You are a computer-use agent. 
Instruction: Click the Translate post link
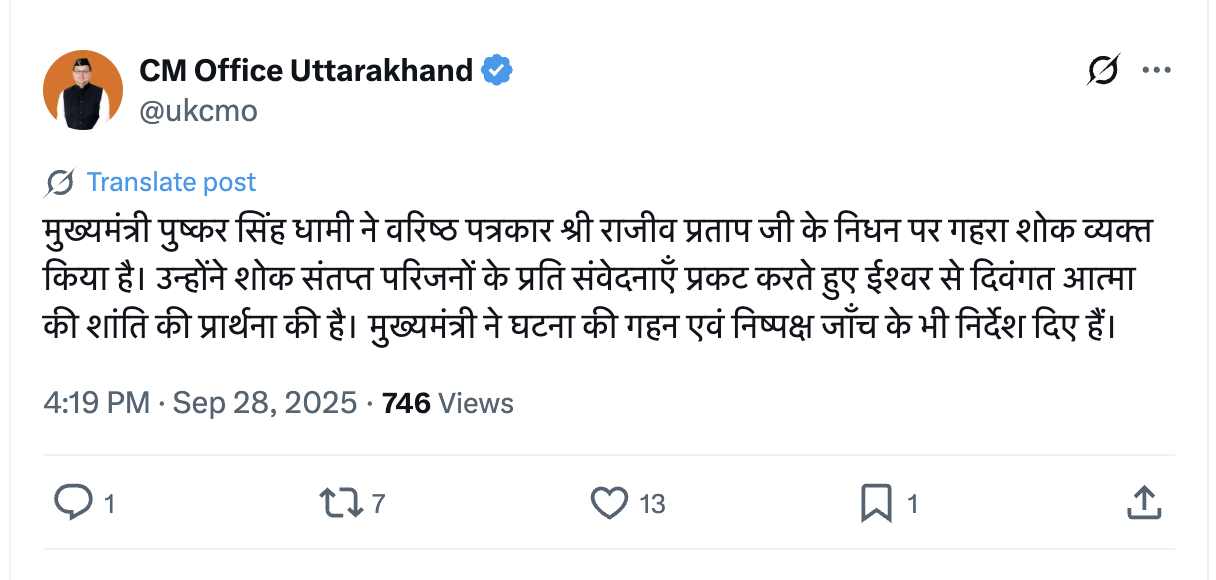point(171,182)
